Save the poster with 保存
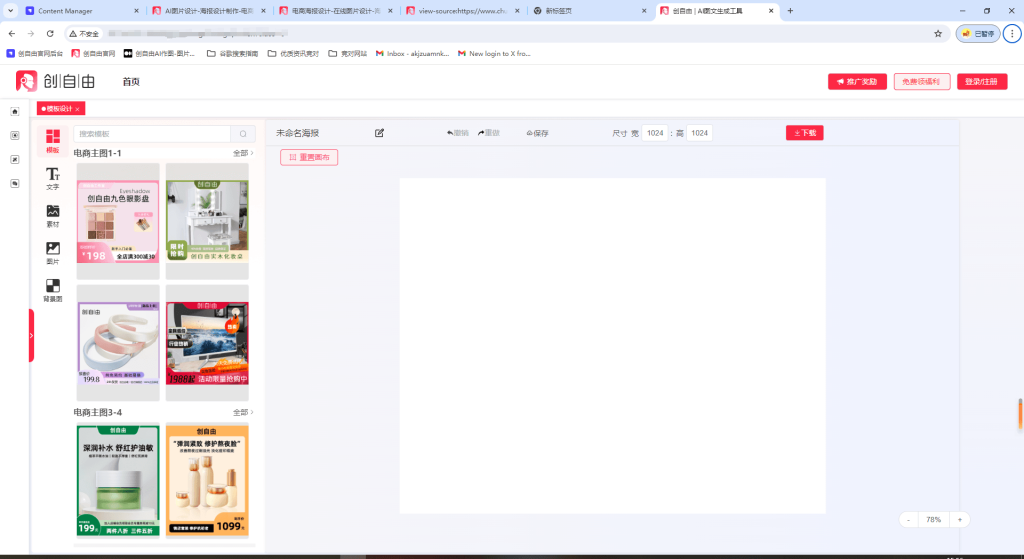Image resolution: width=1024 pixels, height=559 pixels. (536, 133)
